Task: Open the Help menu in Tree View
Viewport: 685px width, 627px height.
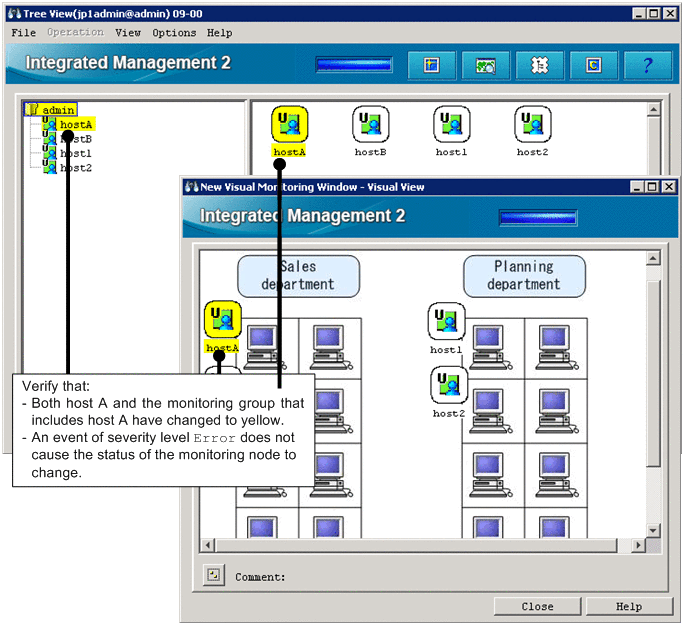Action: (x=219, y=33)
